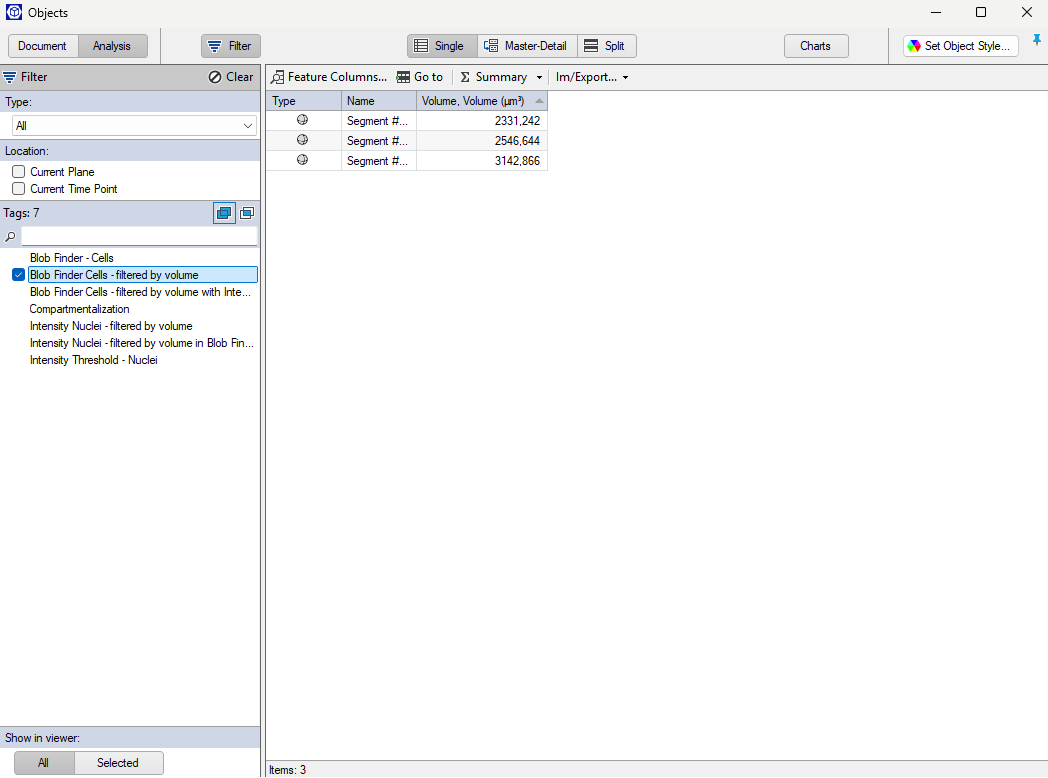Click the Summary sigma icon
1048x778 pixels.
click(466, 77)
